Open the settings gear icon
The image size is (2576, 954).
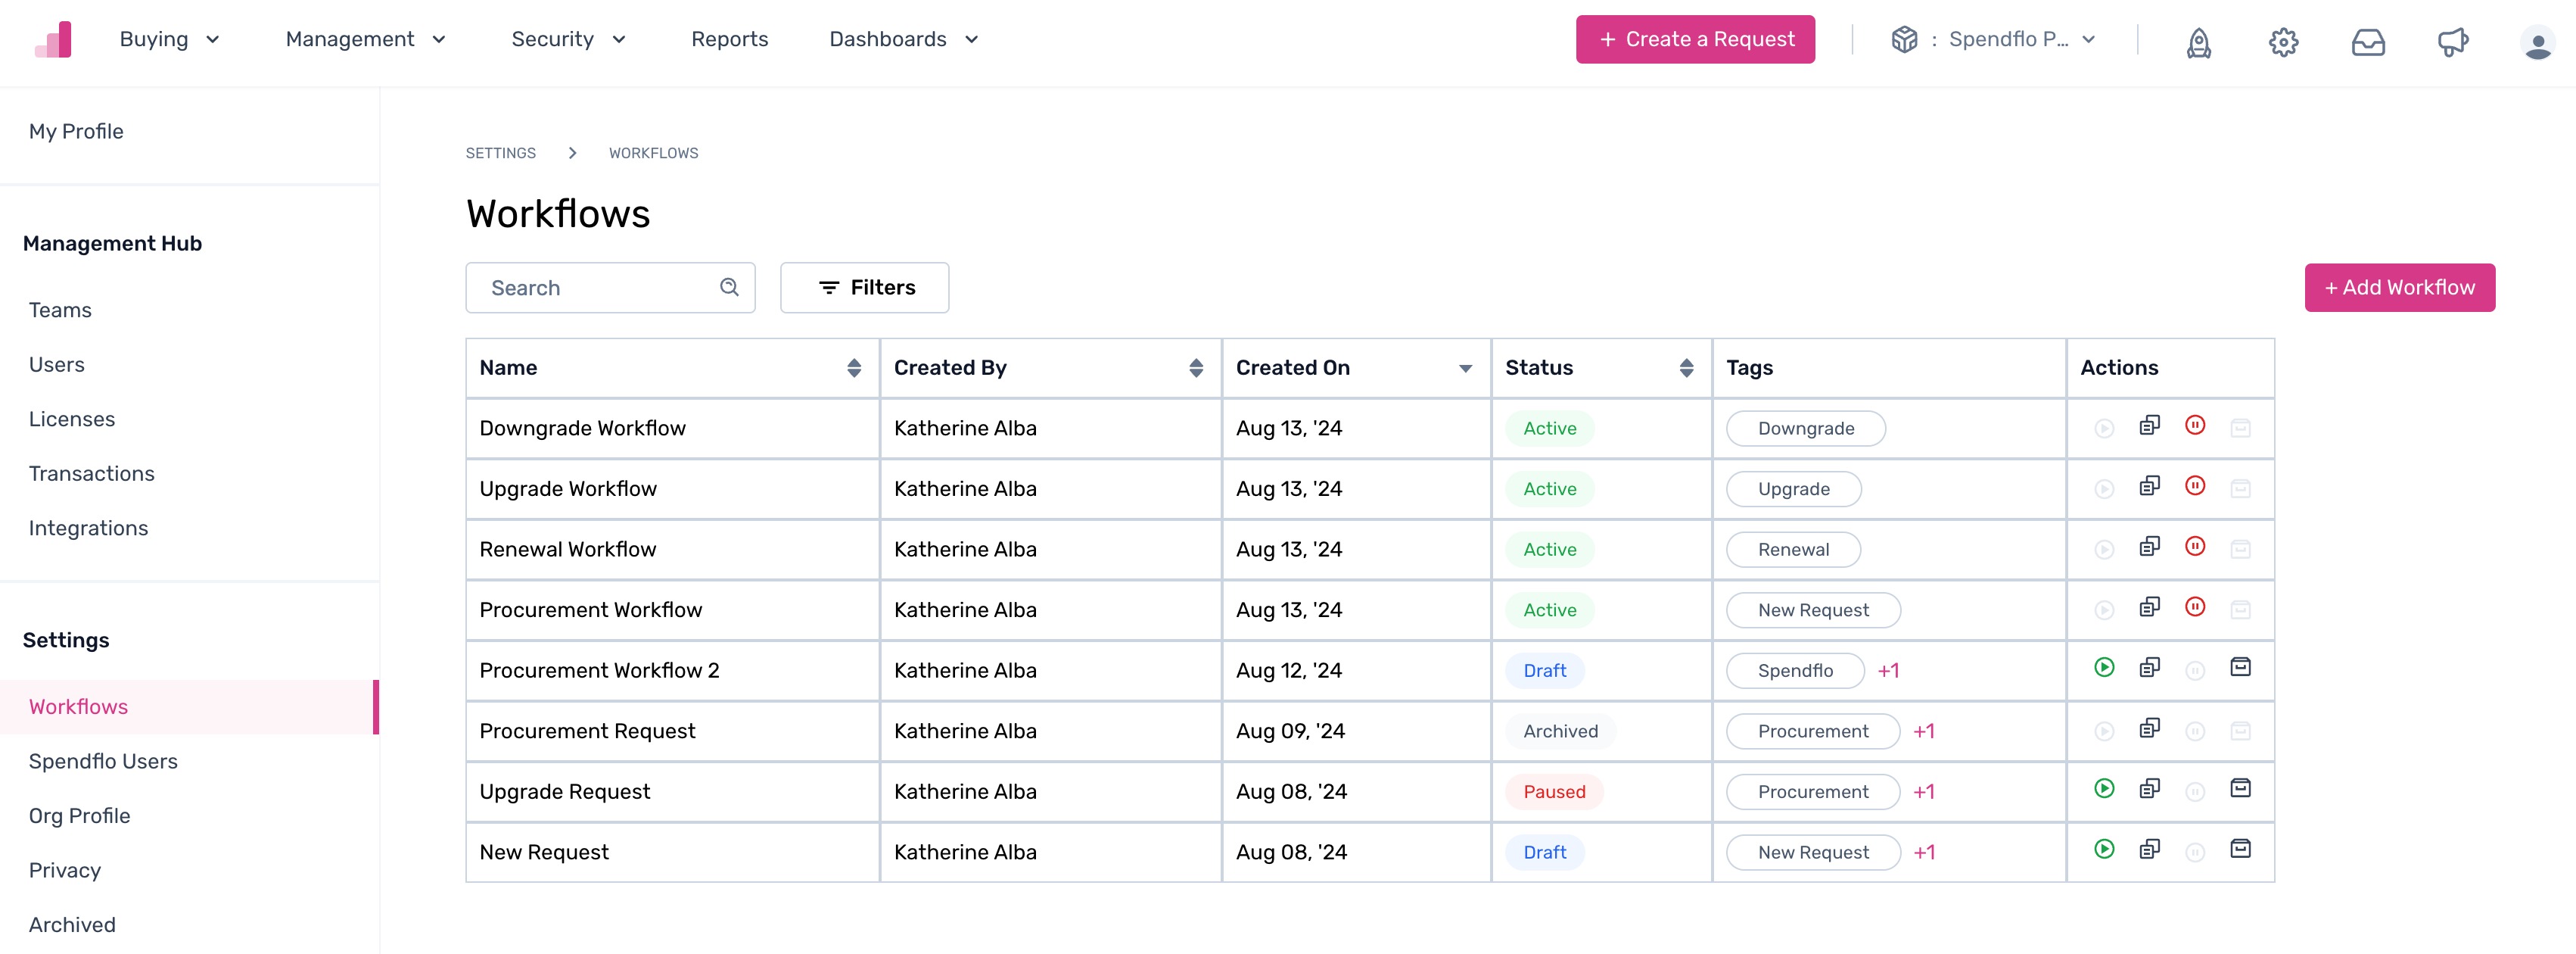pos(2283,42)
